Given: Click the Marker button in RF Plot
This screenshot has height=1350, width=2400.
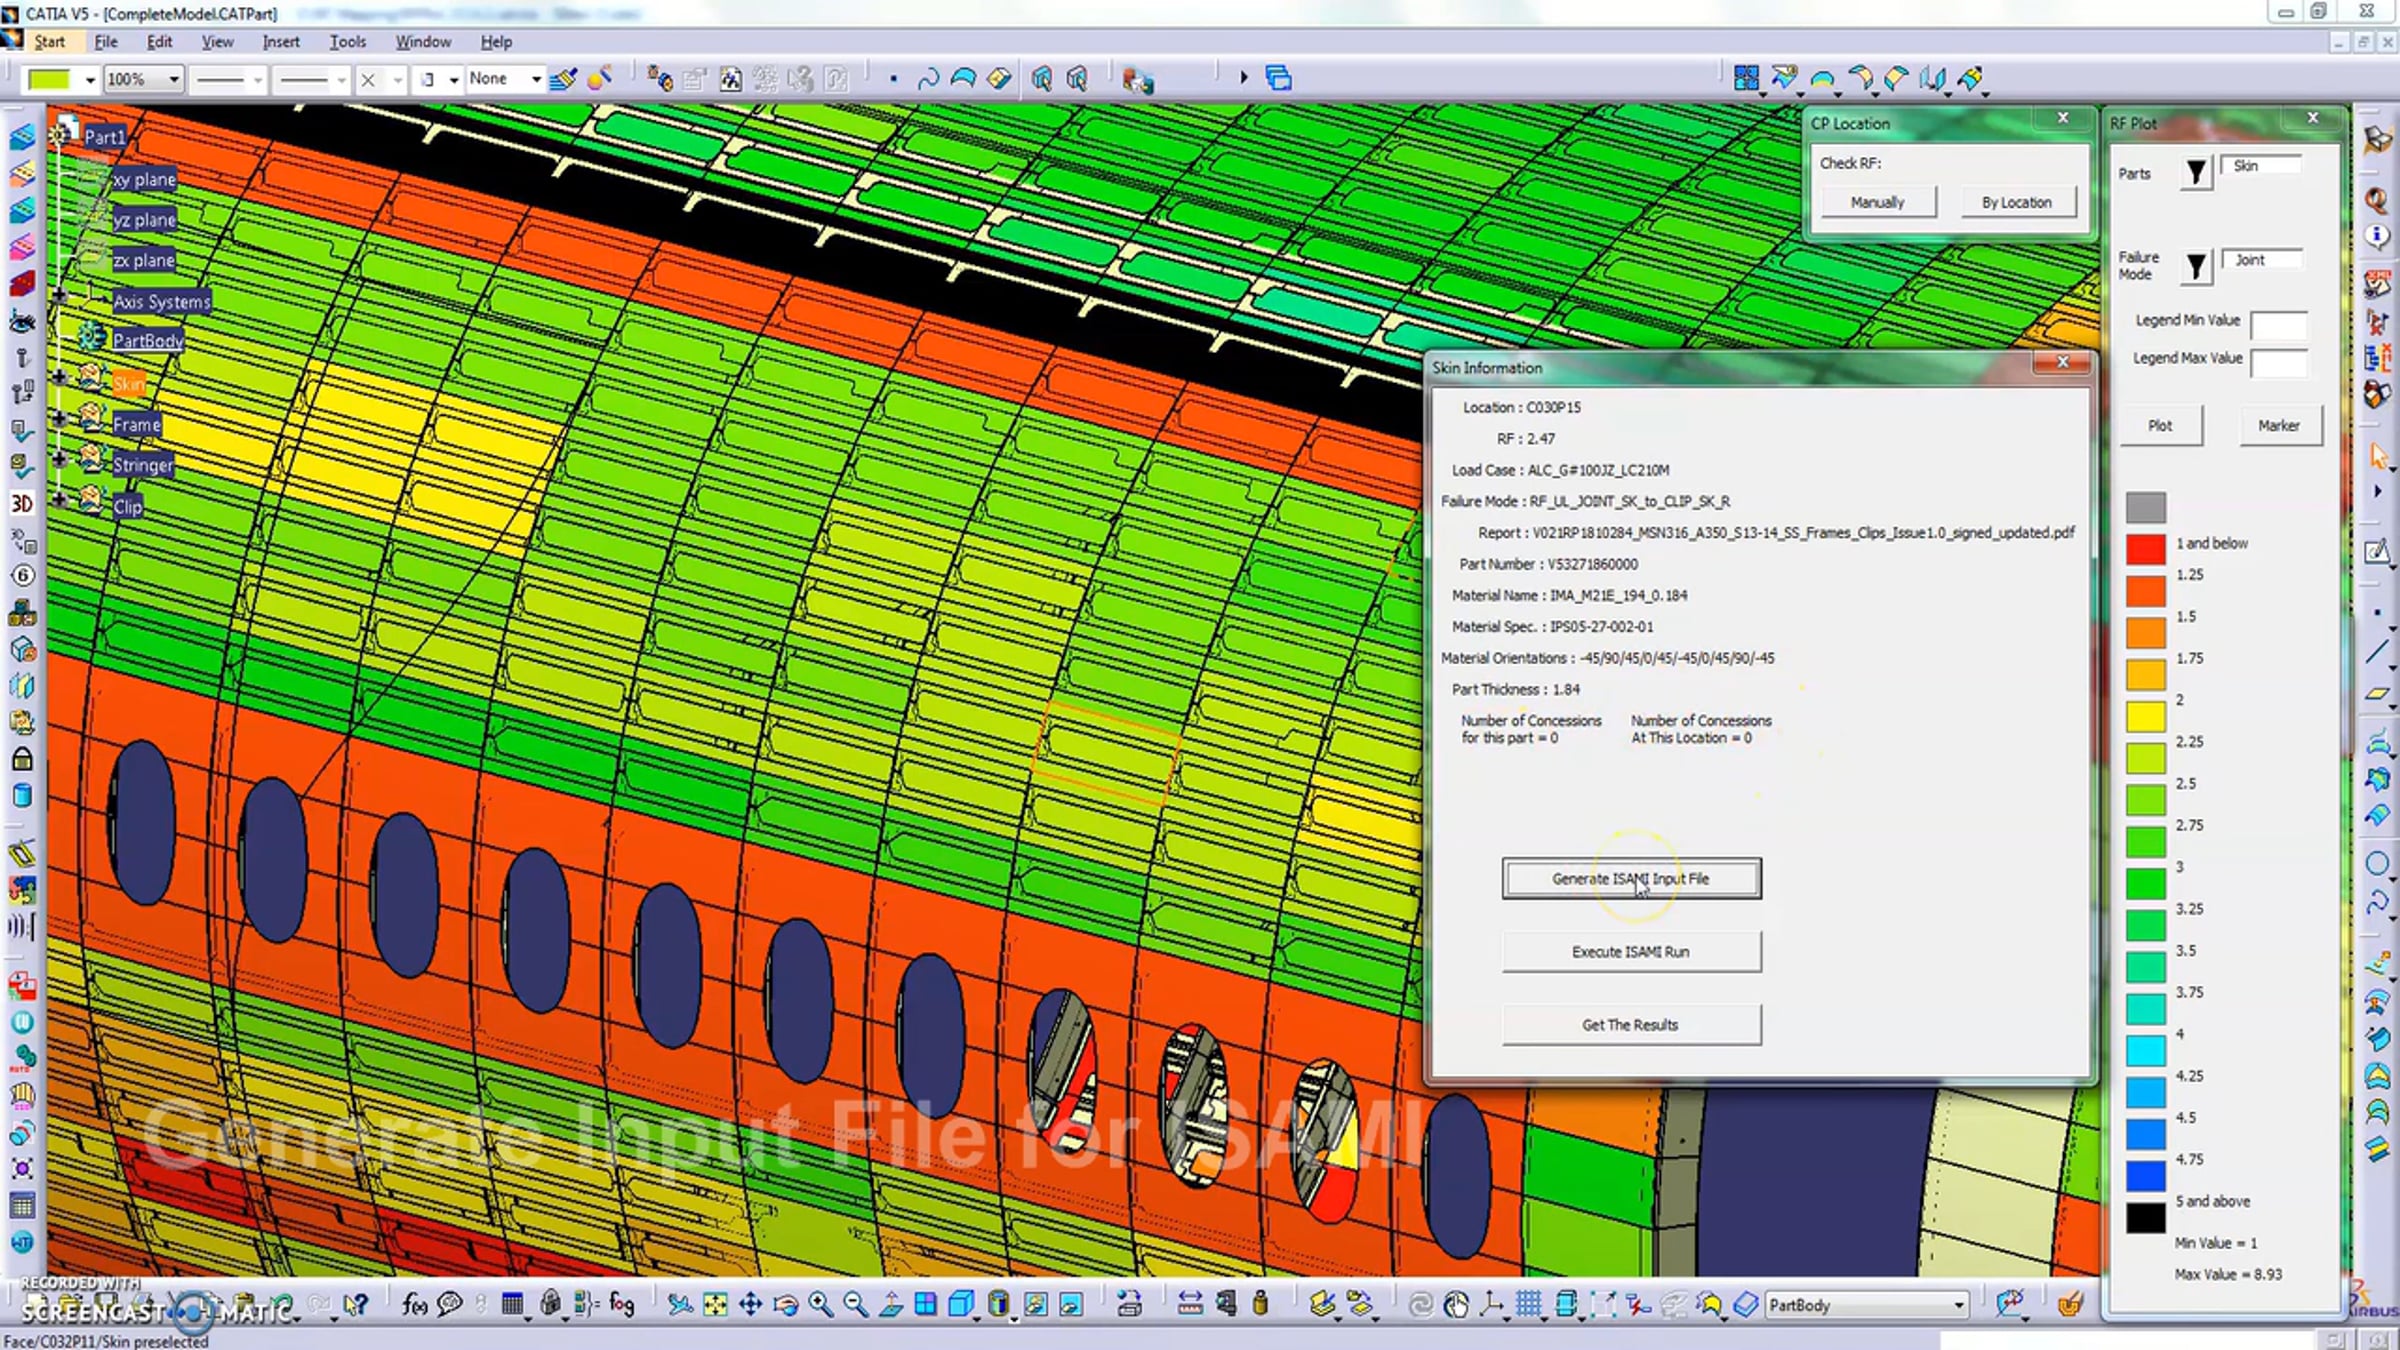Looking at the screenshot, I should point(2279,426).
